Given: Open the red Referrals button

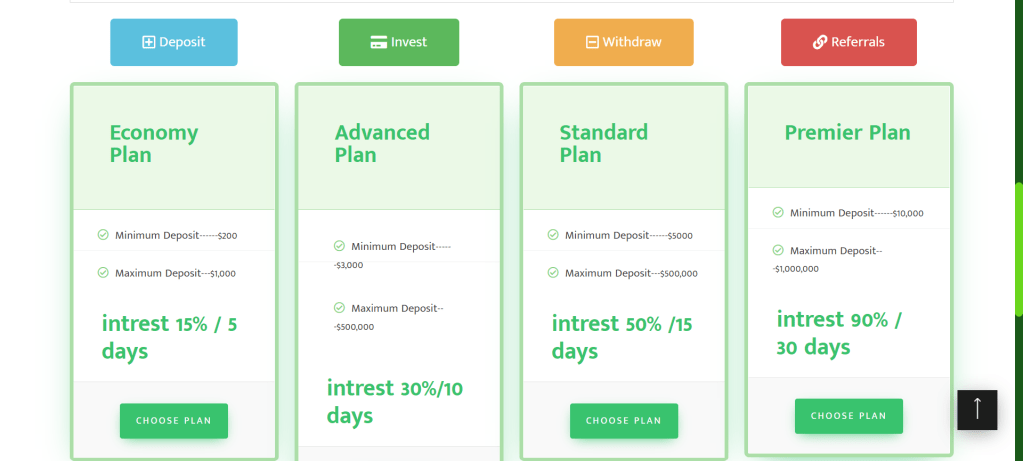Looking at the screenshot, I should click(848, 42).
